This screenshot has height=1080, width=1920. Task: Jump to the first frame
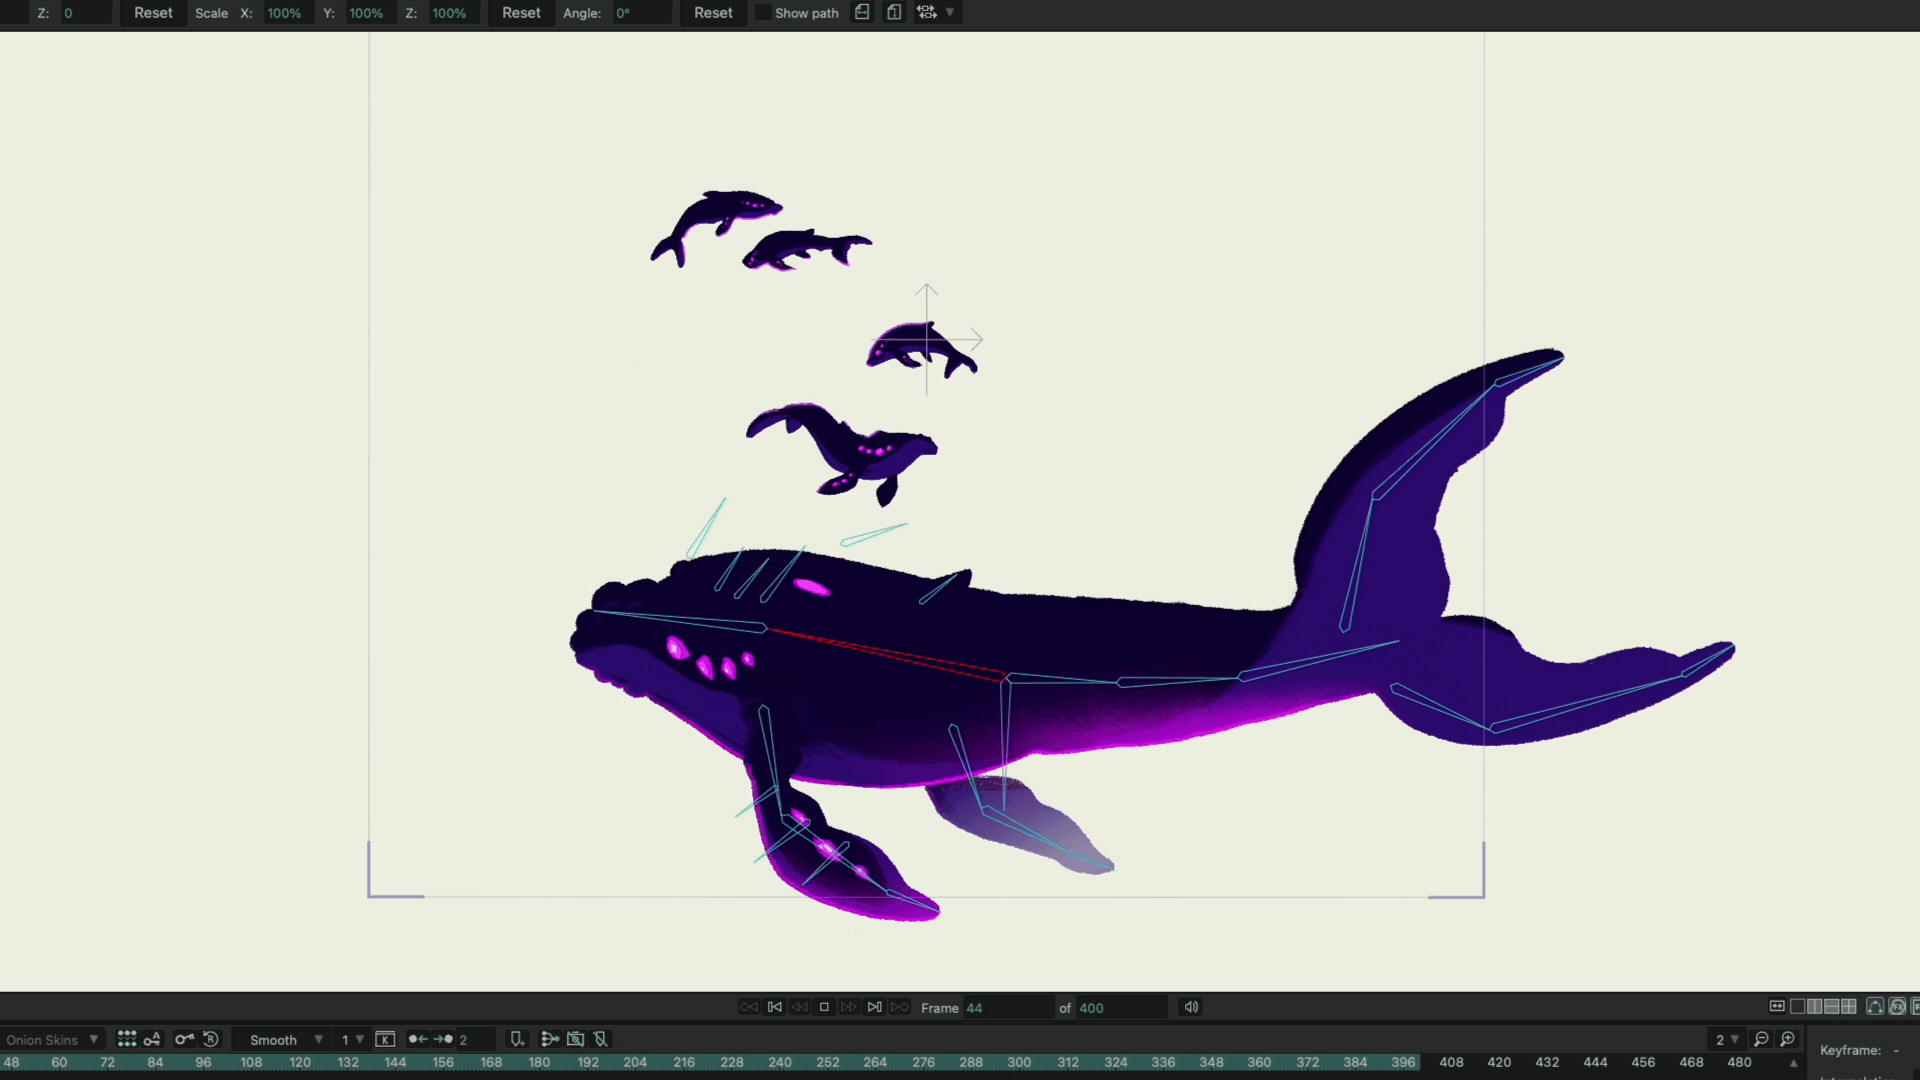774,1007
